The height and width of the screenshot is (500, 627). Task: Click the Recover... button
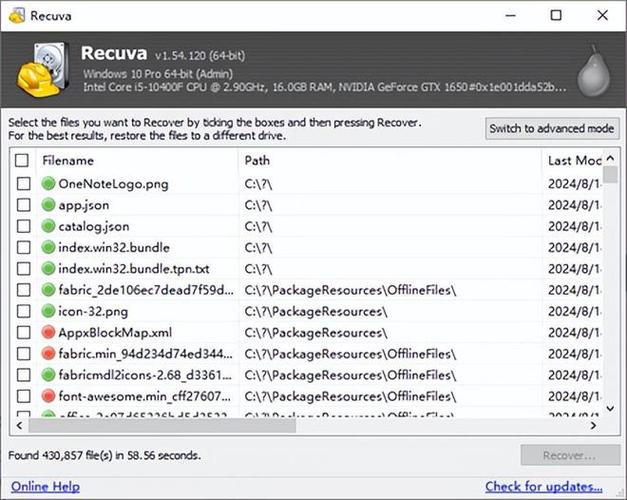570,455
